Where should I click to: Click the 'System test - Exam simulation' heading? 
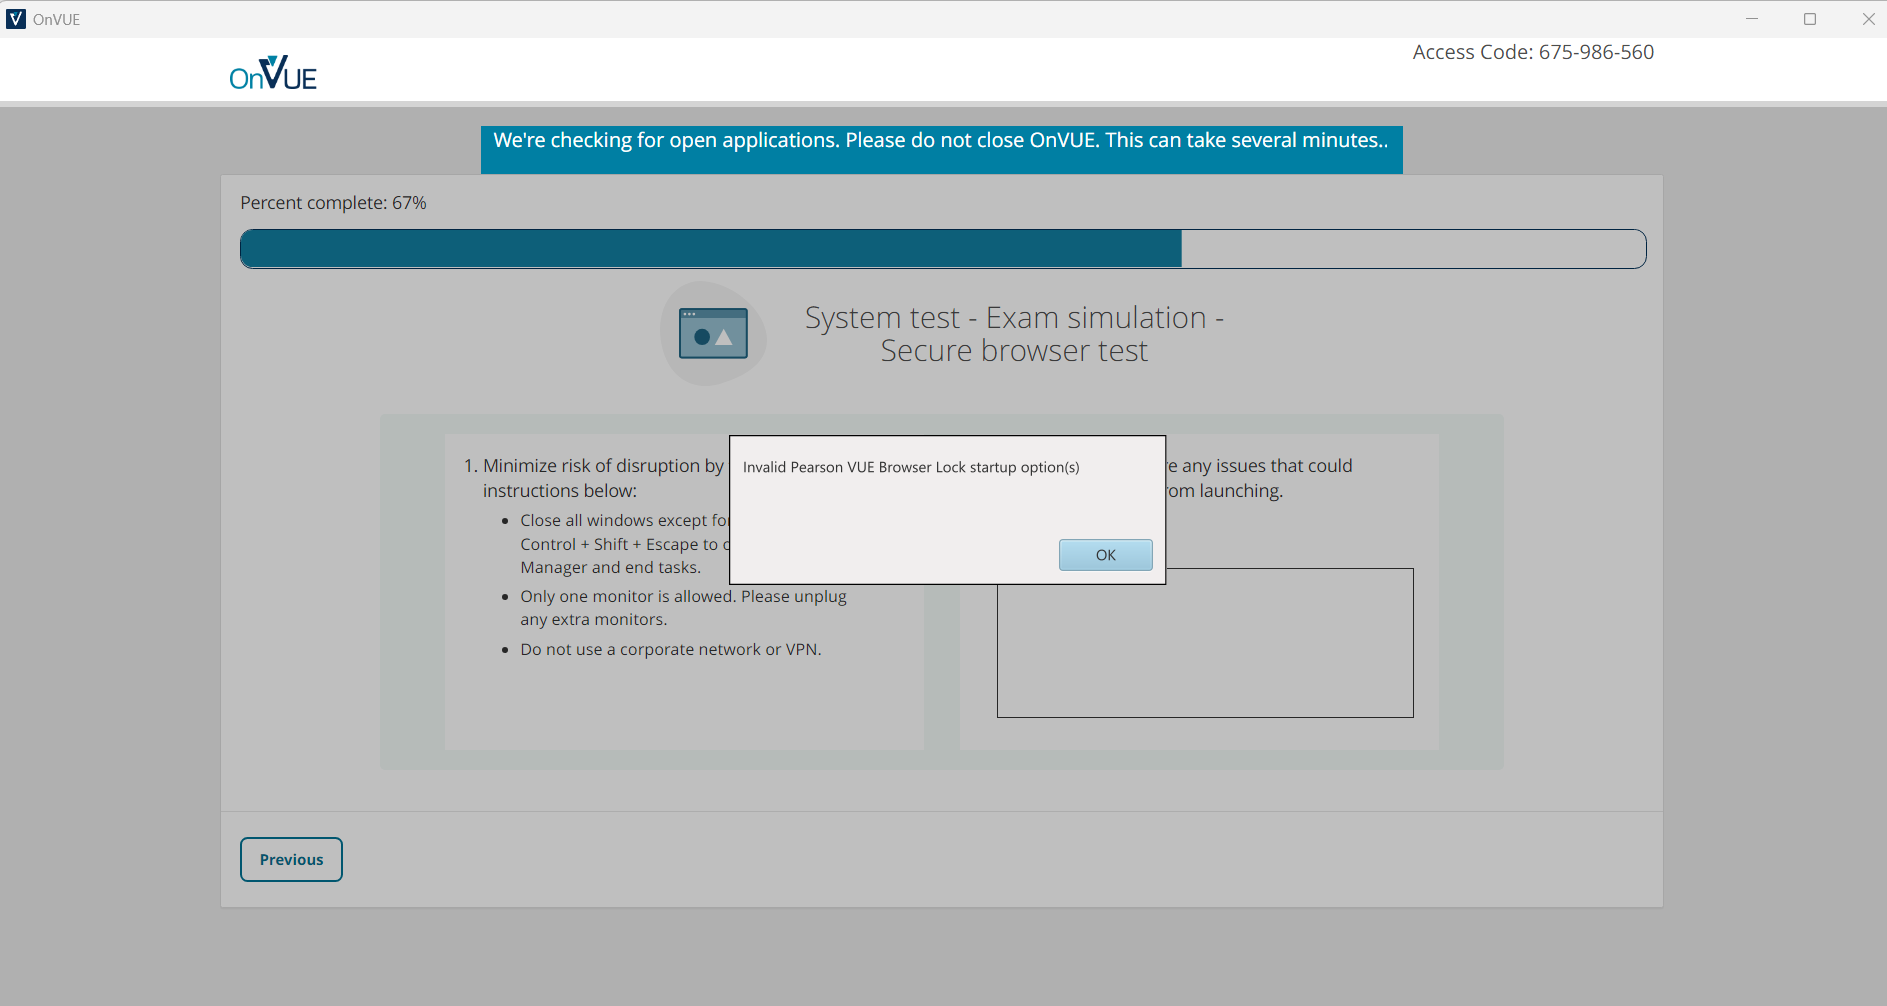pos(1014,334)
